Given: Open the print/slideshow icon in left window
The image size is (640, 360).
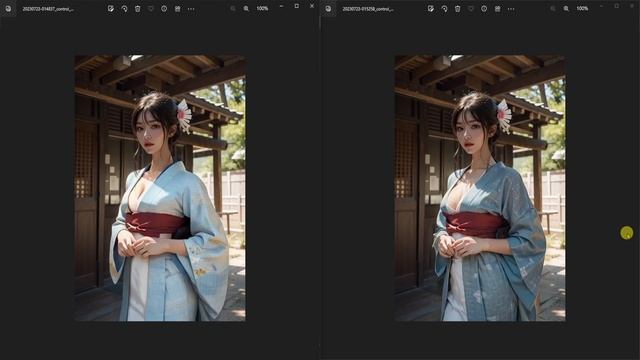Looking at the screenshot, I should pyautogui.click(x=178, y=9).
